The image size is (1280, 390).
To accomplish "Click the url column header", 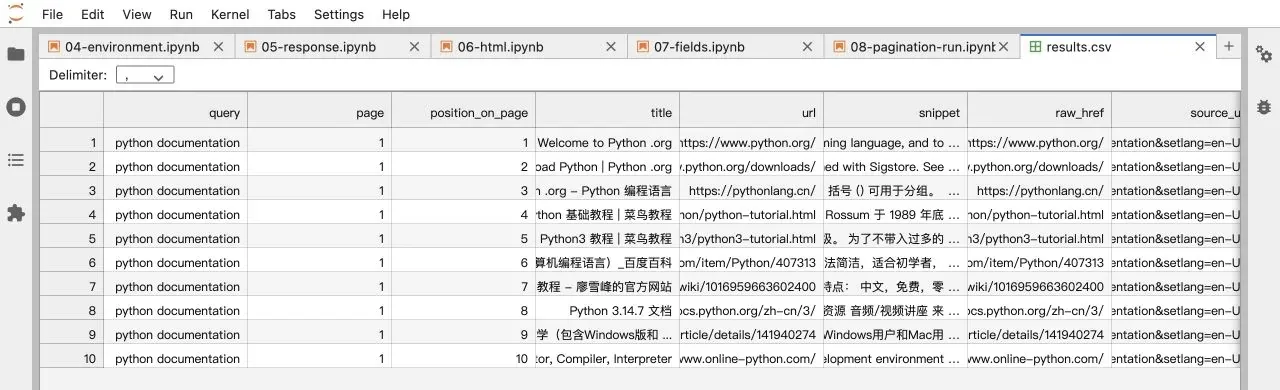I will click(x=752, y=113).
